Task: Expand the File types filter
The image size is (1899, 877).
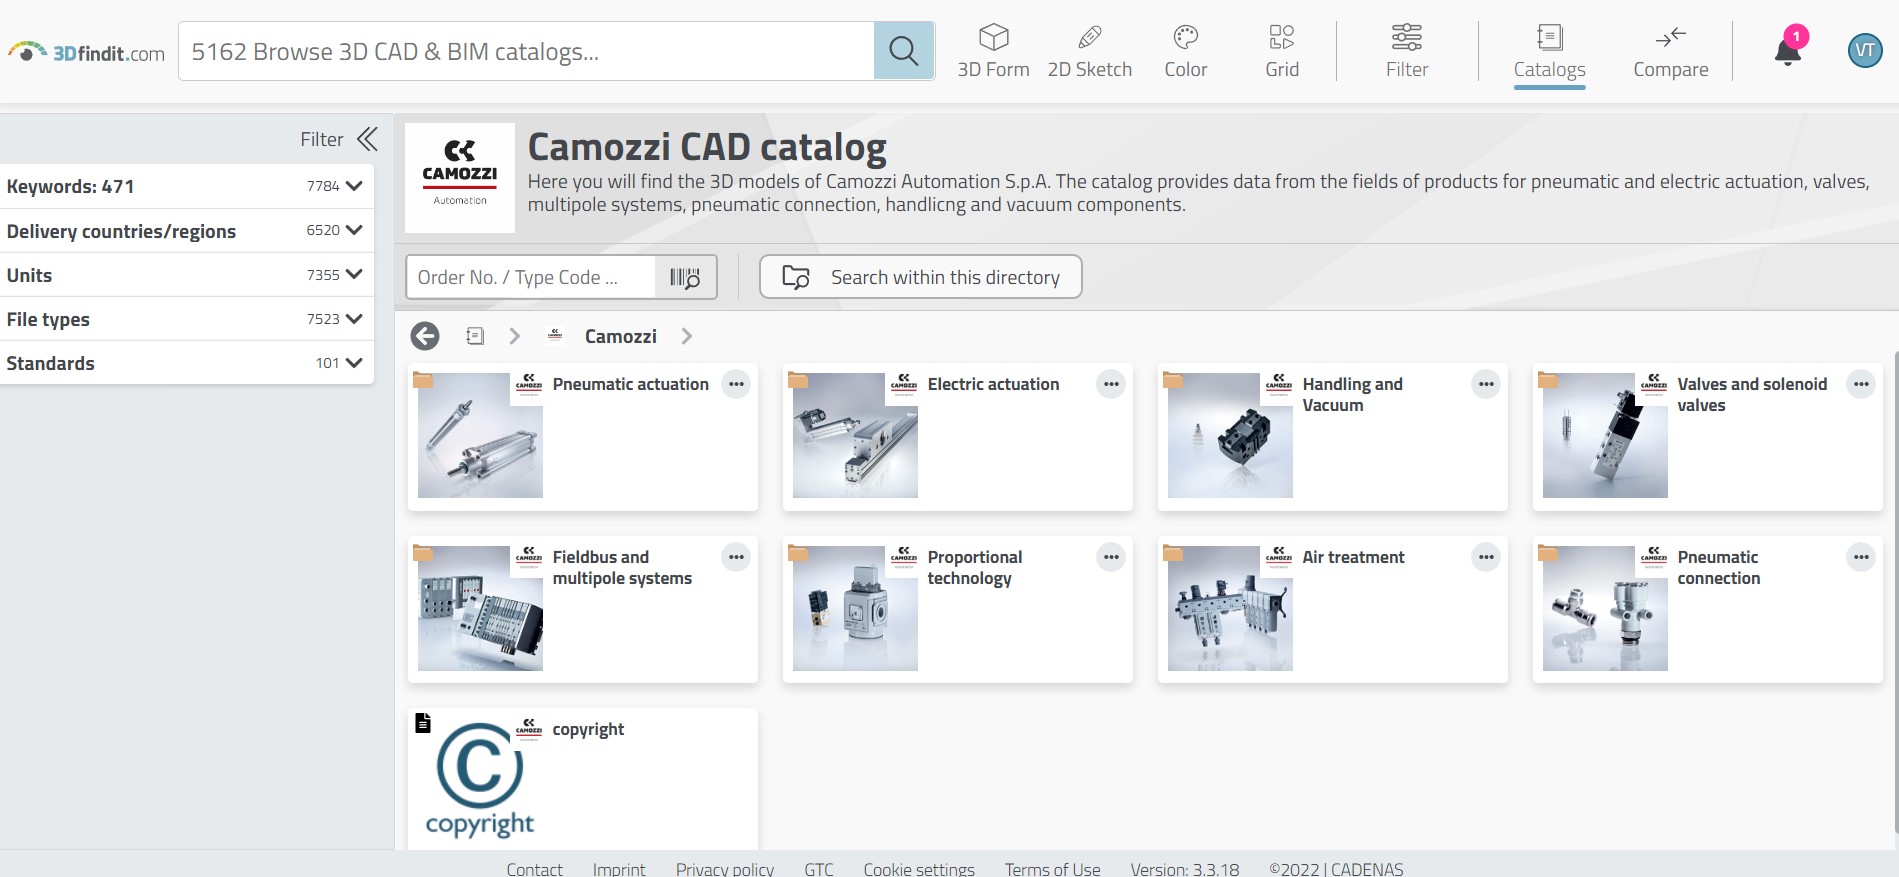Action: 187,319
